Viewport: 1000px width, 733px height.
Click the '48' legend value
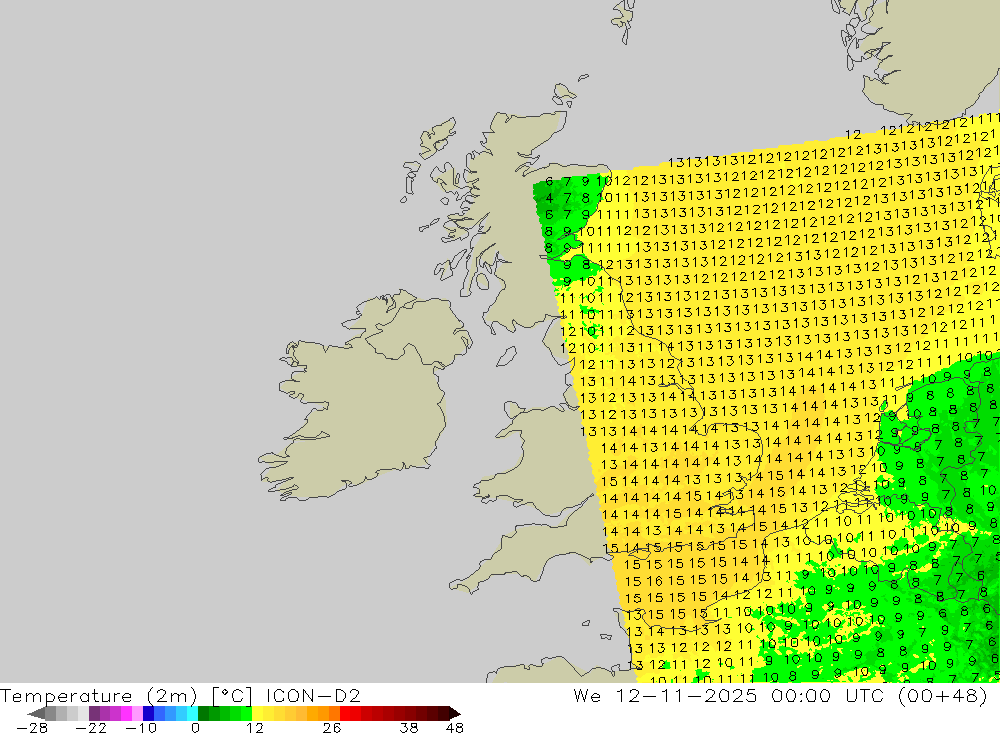(x=455, y=728)
